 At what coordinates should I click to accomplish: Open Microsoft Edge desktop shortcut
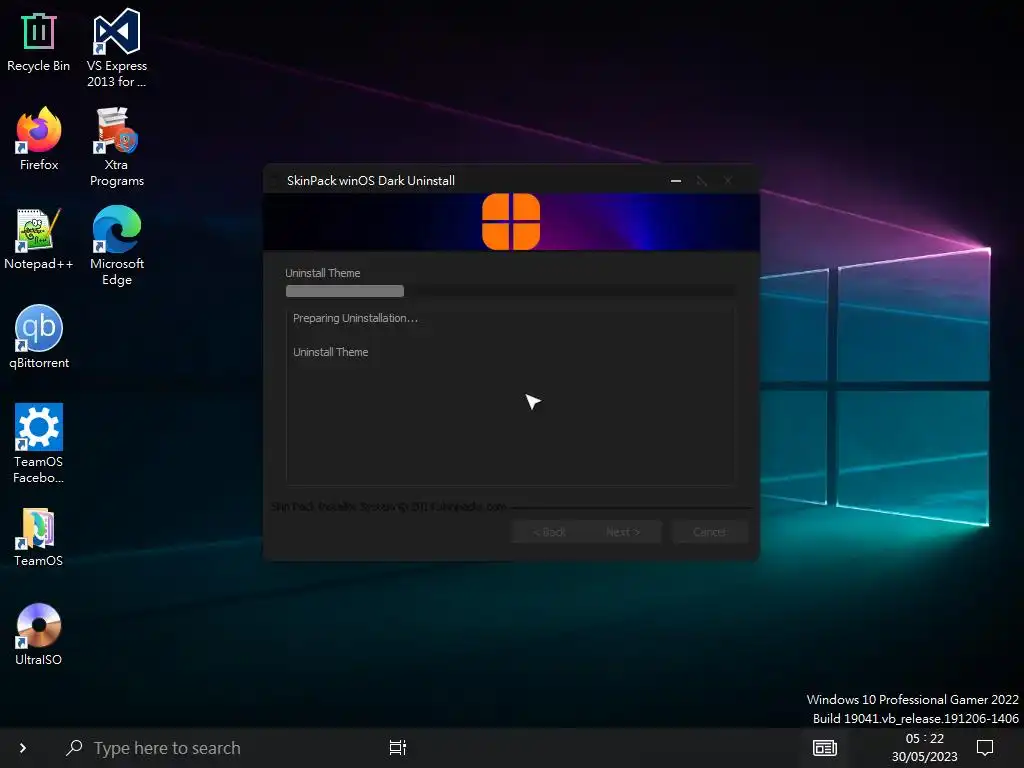[x=116, y=246]
